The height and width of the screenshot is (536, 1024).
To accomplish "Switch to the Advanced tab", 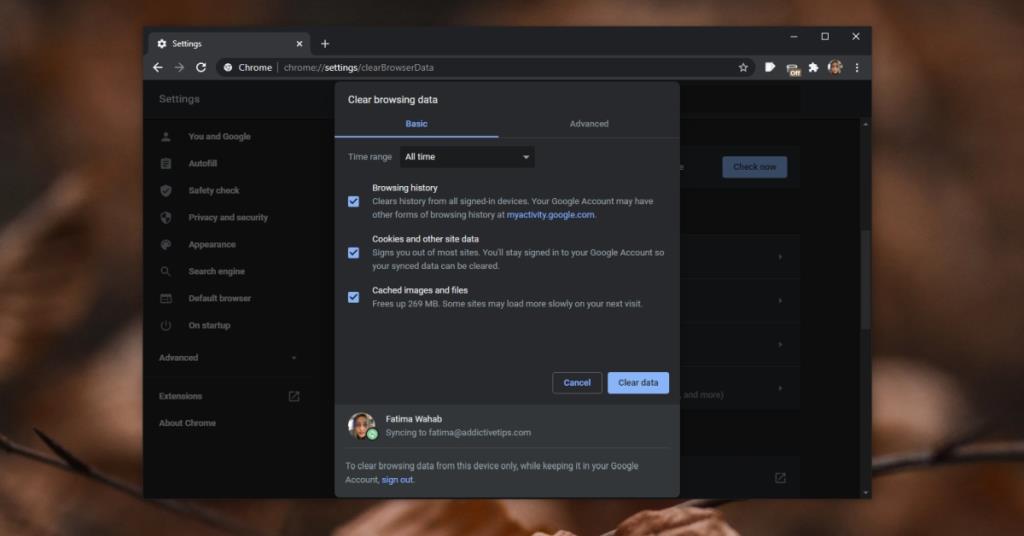I will click(589, 124).
